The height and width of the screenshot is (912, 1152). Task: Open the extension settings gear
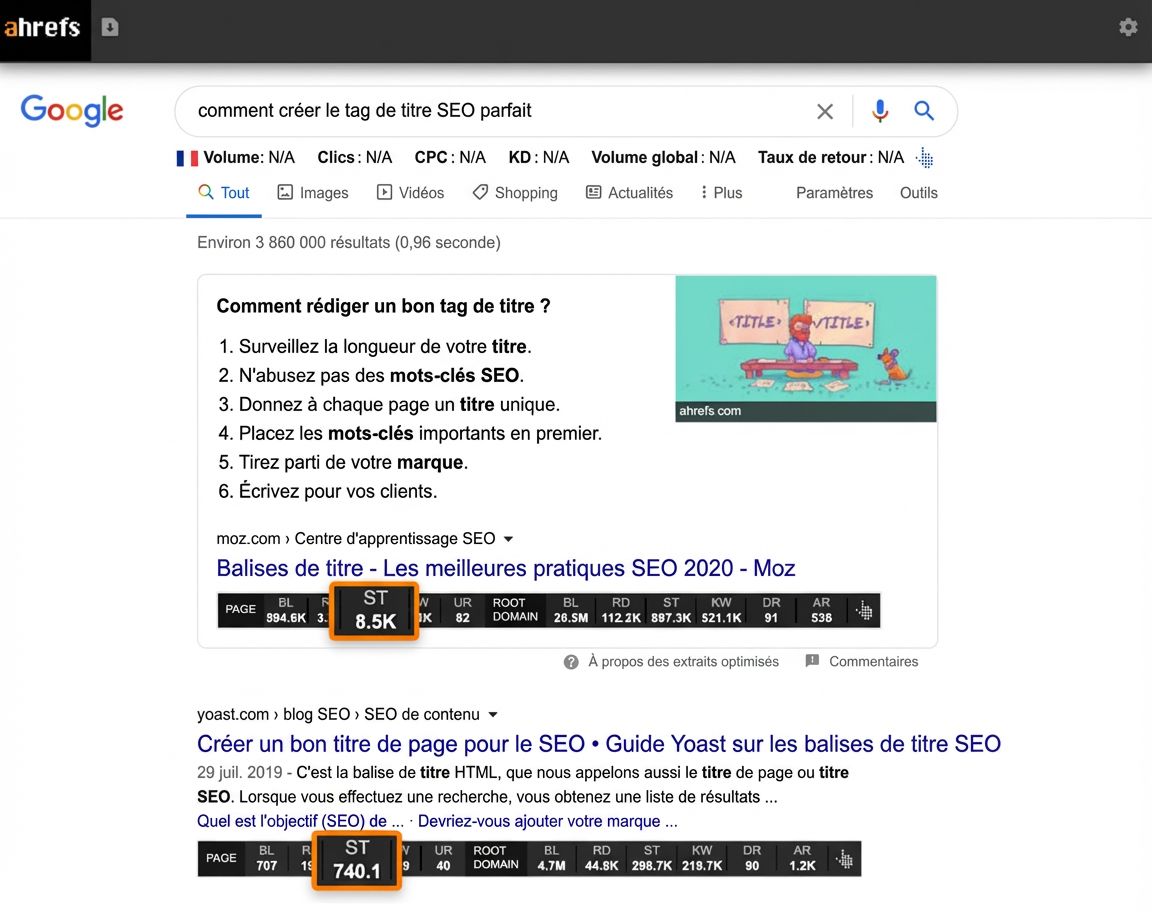point(1128,27)
